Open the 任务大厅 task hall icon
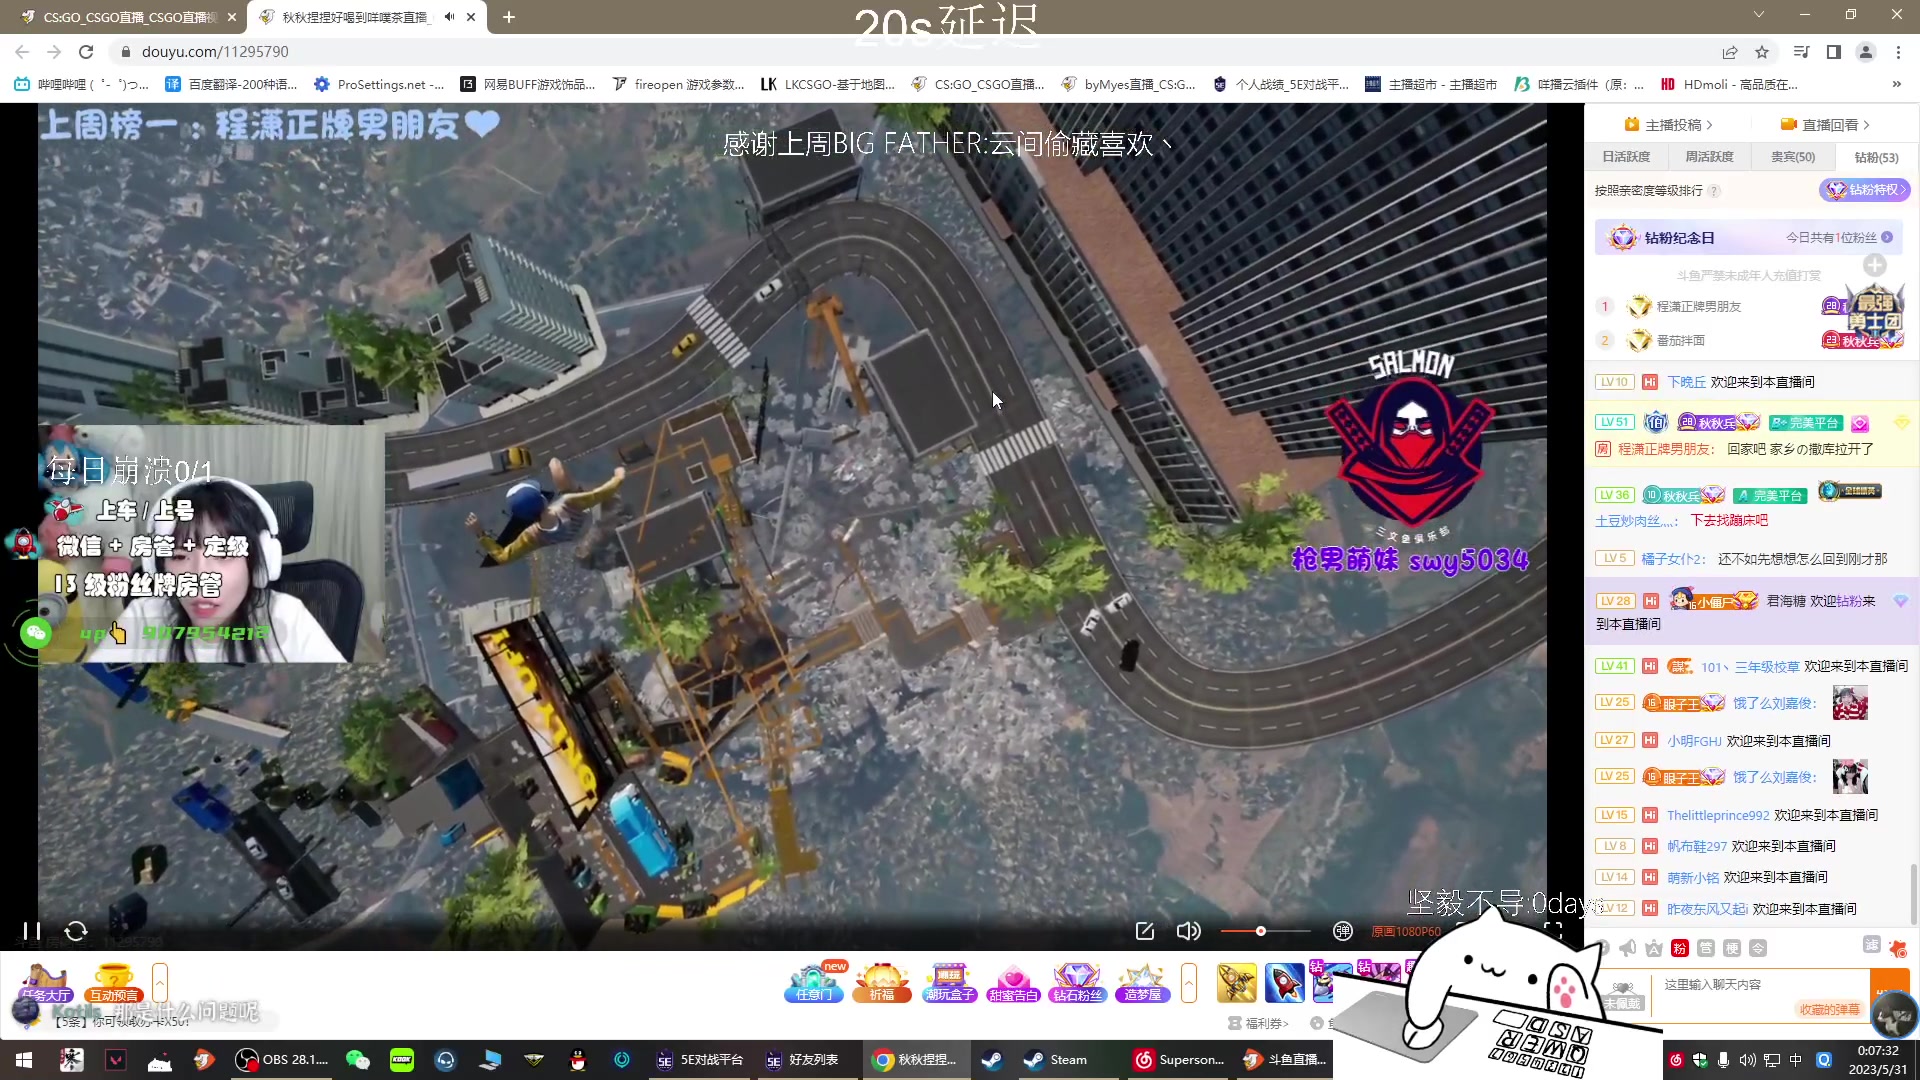The image size is (1920, 1080). click(x=46, y=982)
